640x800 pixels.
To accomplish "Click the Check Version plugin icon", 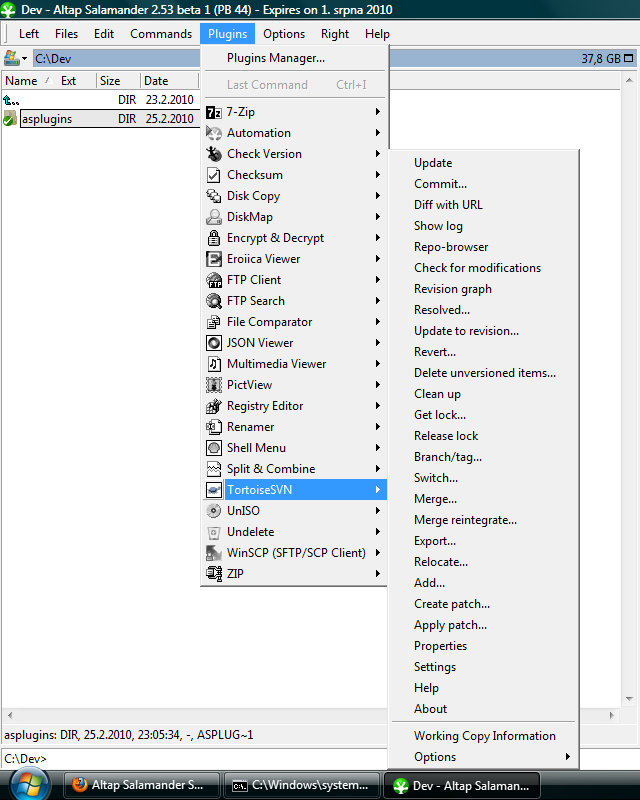I will point(213,154).
